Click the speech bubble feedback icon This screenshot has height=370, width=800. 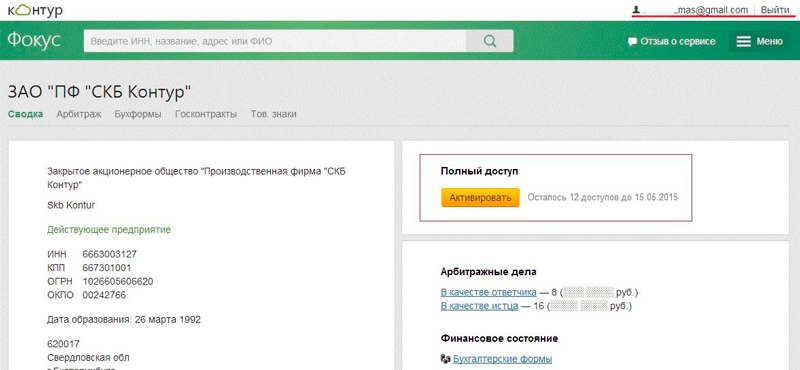click(x=633, y=42)
